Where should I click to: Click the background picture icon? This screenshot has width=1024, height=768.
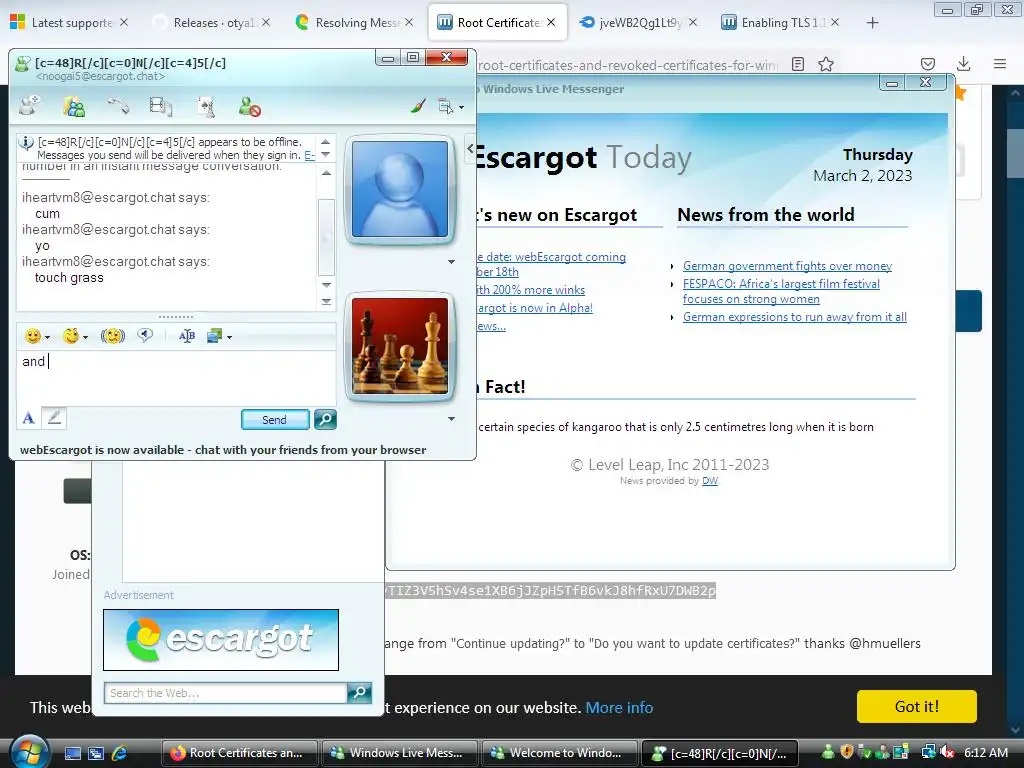[x=214, y=336]
